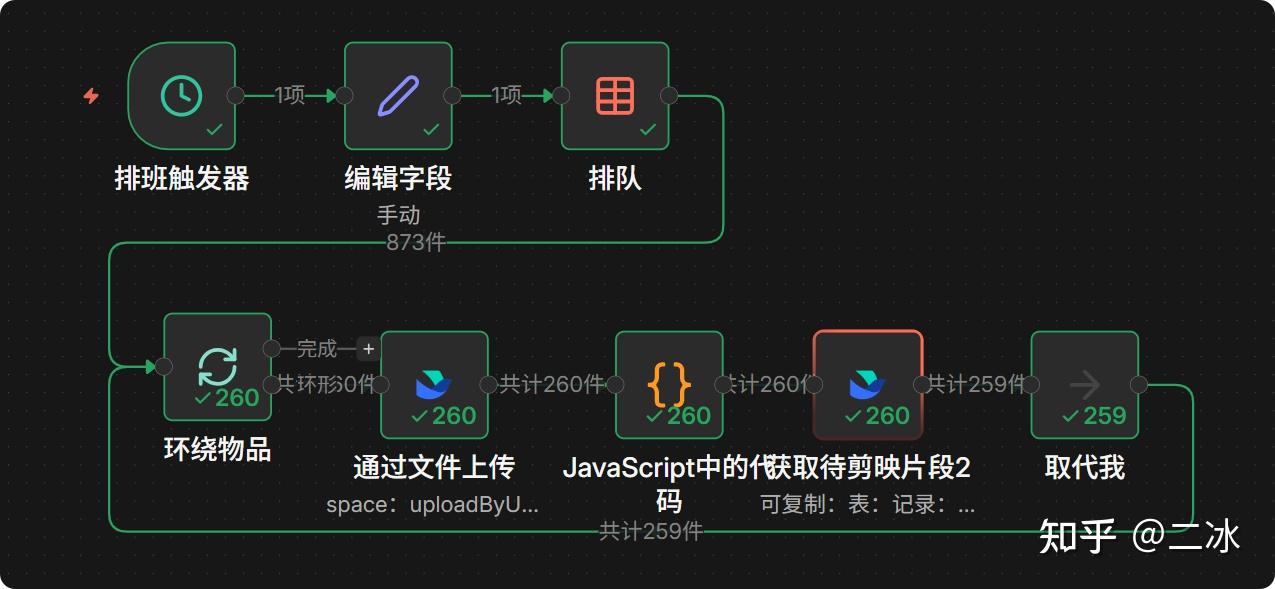Click the space：uploadByU... subtitle text
The height and width of the screenshot is (589, 1275).
click(432, 505)
